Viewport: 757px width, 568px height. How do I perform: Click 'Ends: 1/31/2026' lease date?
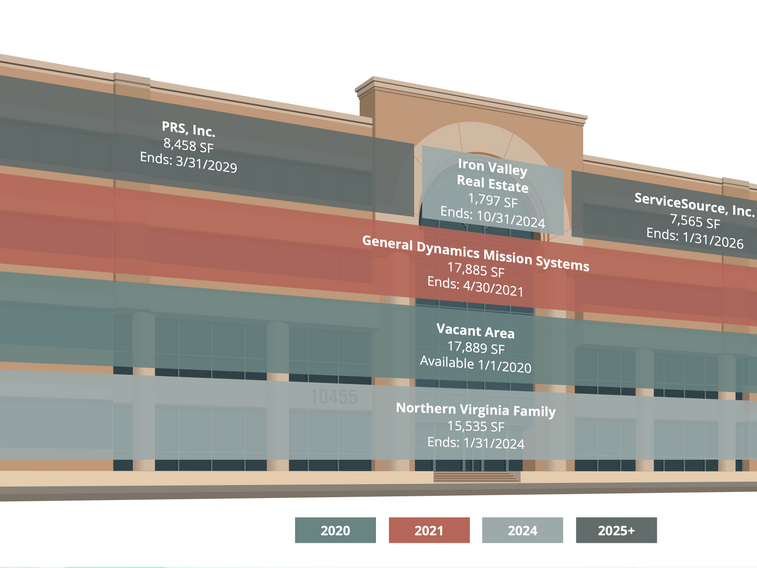click(x=695, y=238)
